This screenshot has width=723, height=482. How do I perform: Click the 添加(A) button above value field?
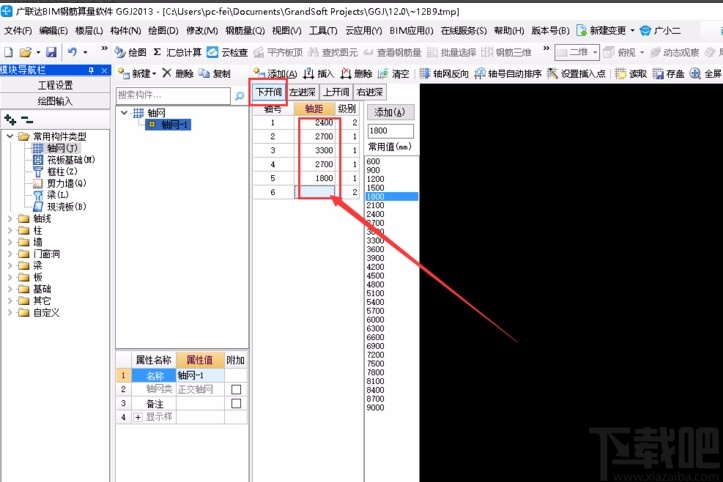pyautogui.click(x=390, y=112)
